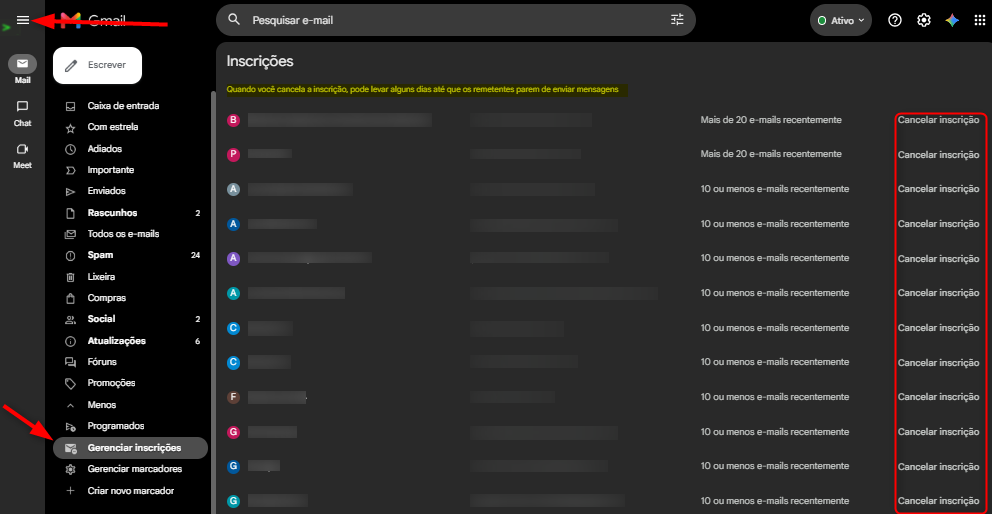Open Todos os e-mails
The height and width of the screenshot is (514, 992).
pyautogui.click(x=123, y=234)
